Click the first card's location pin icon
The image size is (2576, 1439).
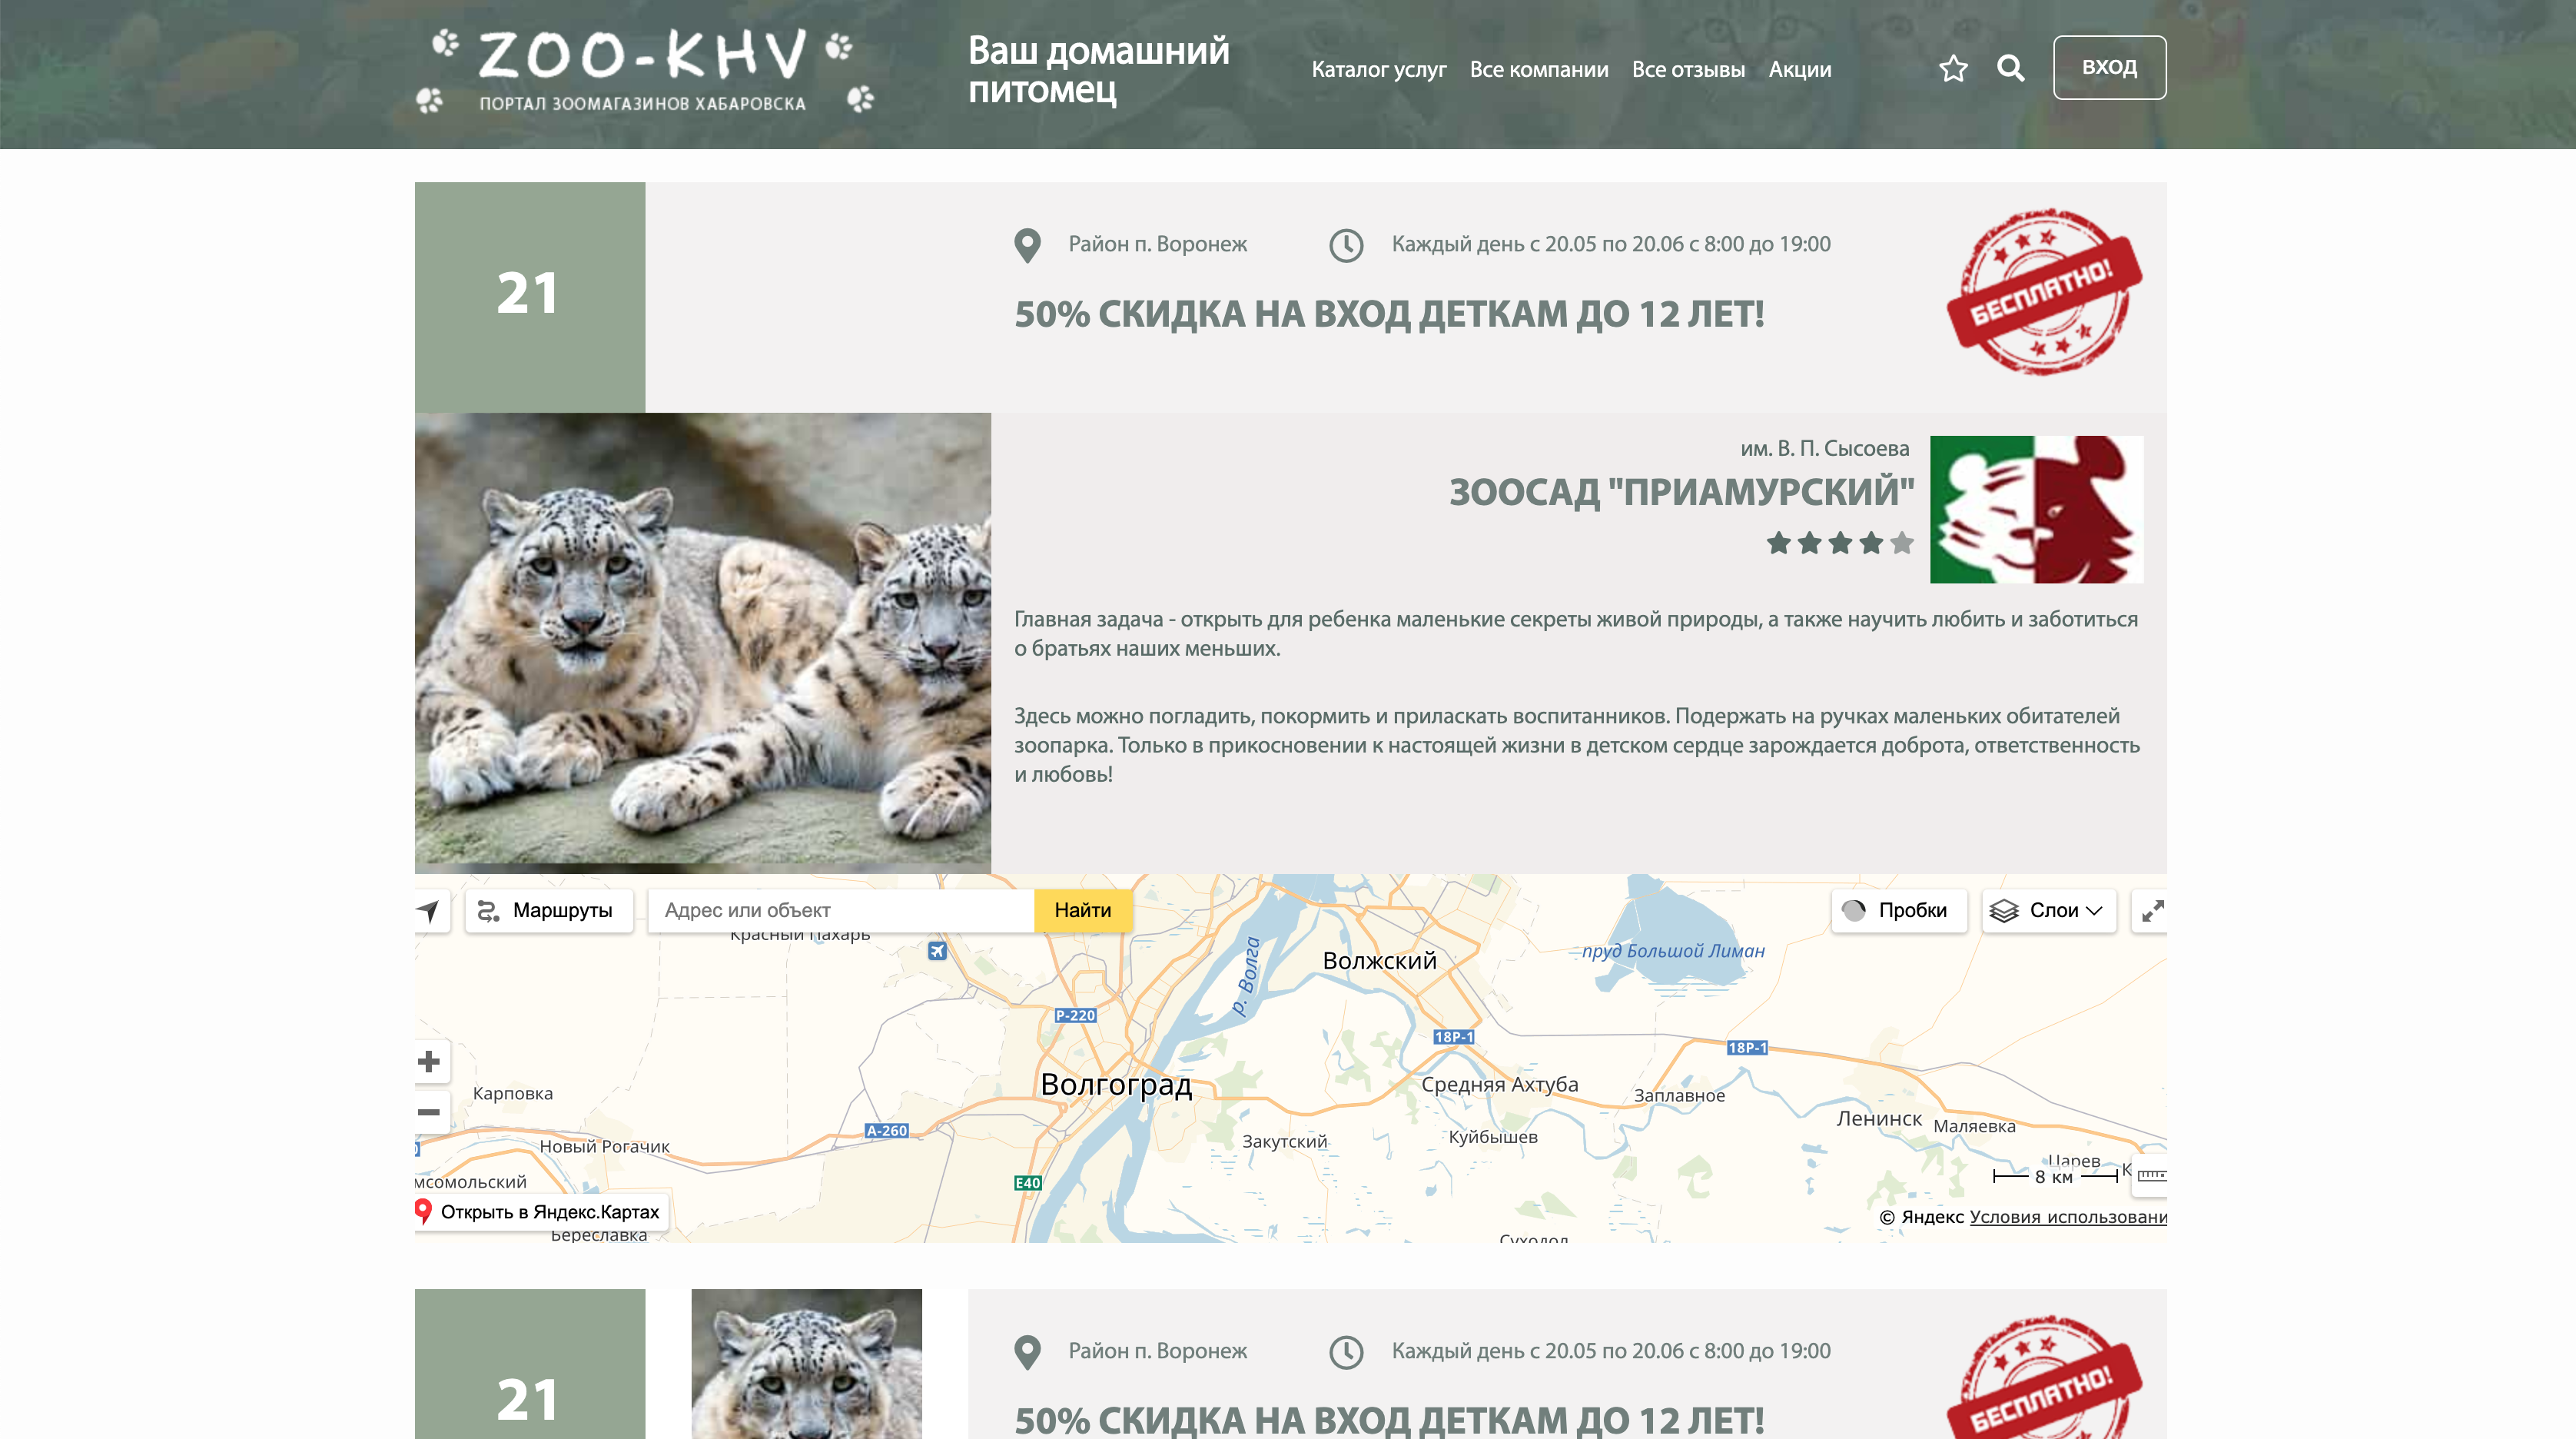click(1027, 245)
